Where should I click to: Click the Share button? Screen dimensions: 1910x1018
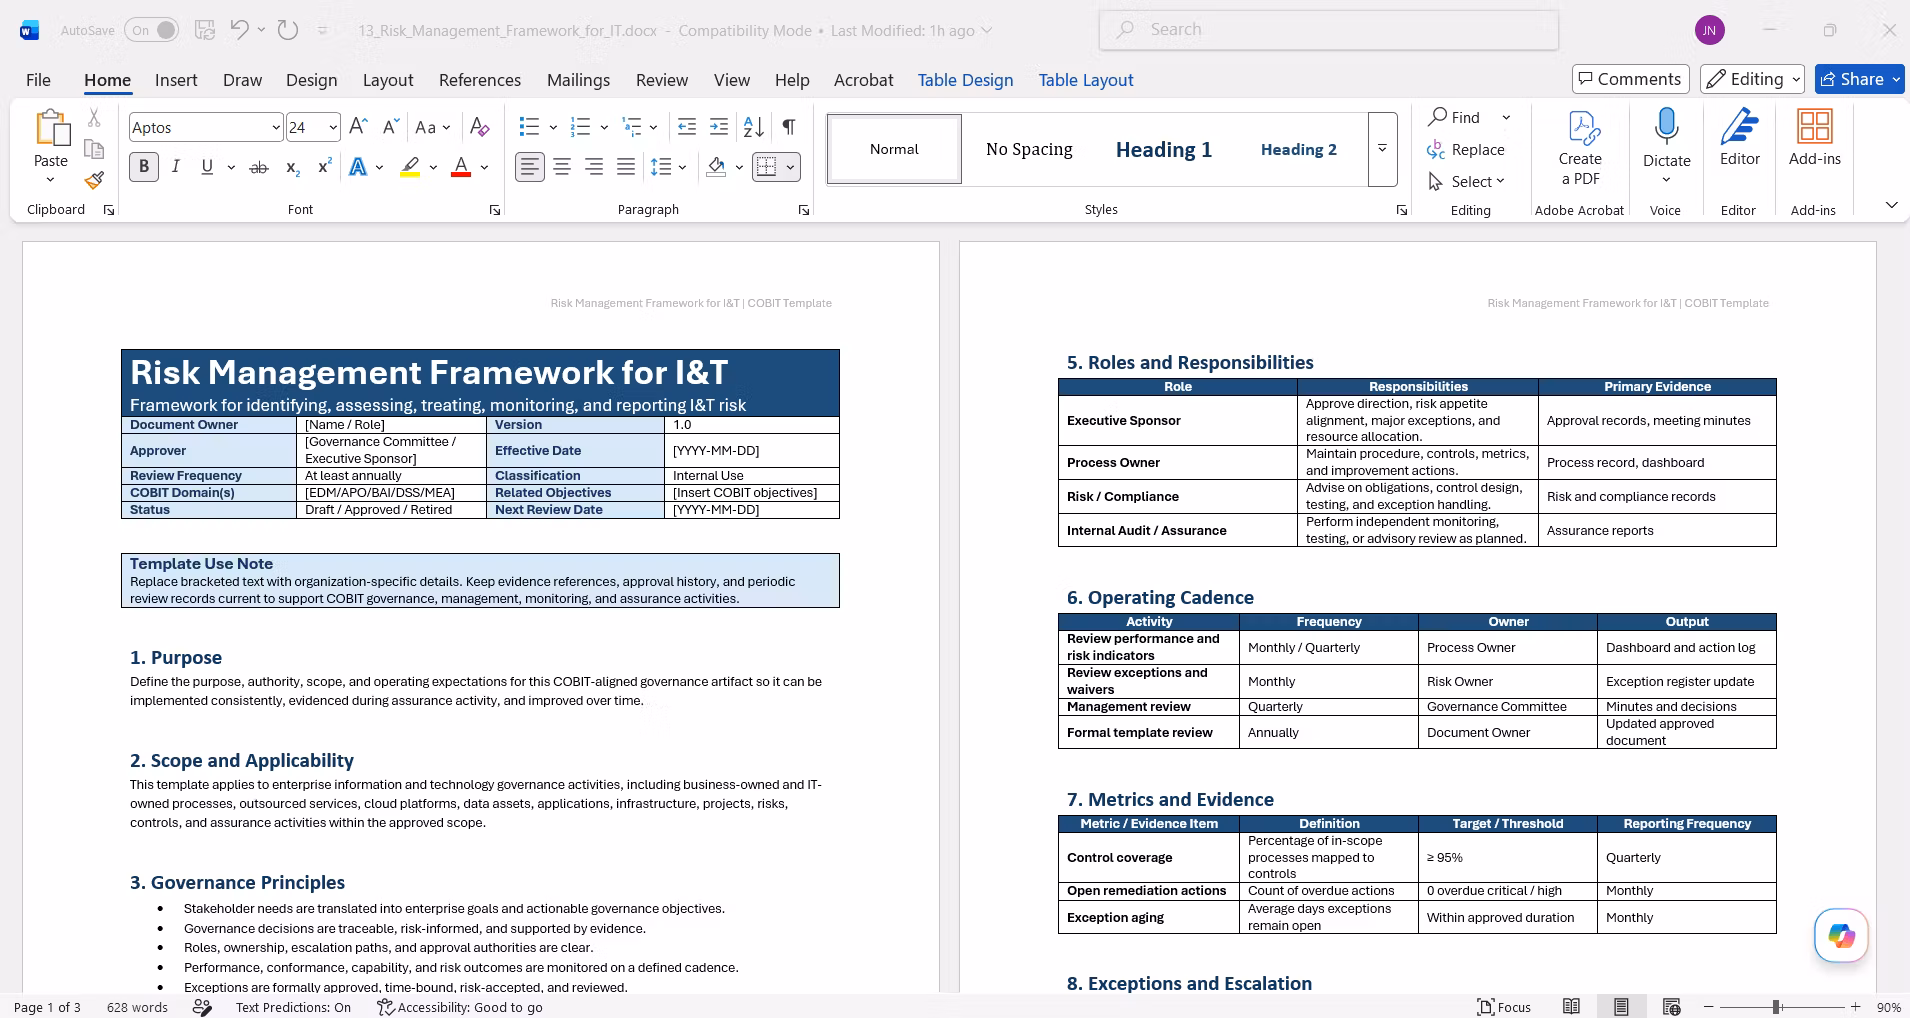[1859, 79]
